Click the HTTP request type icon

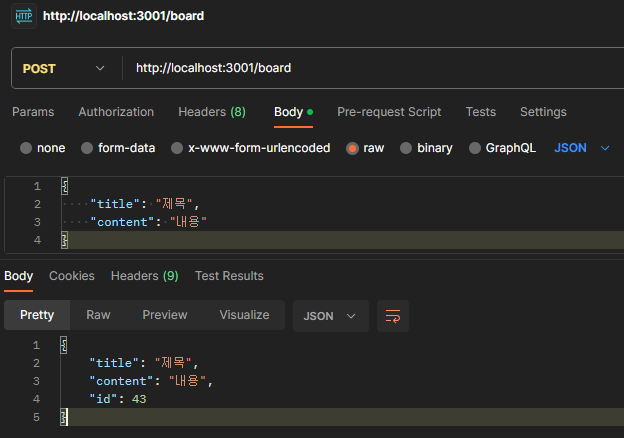(x=24, y=16)
